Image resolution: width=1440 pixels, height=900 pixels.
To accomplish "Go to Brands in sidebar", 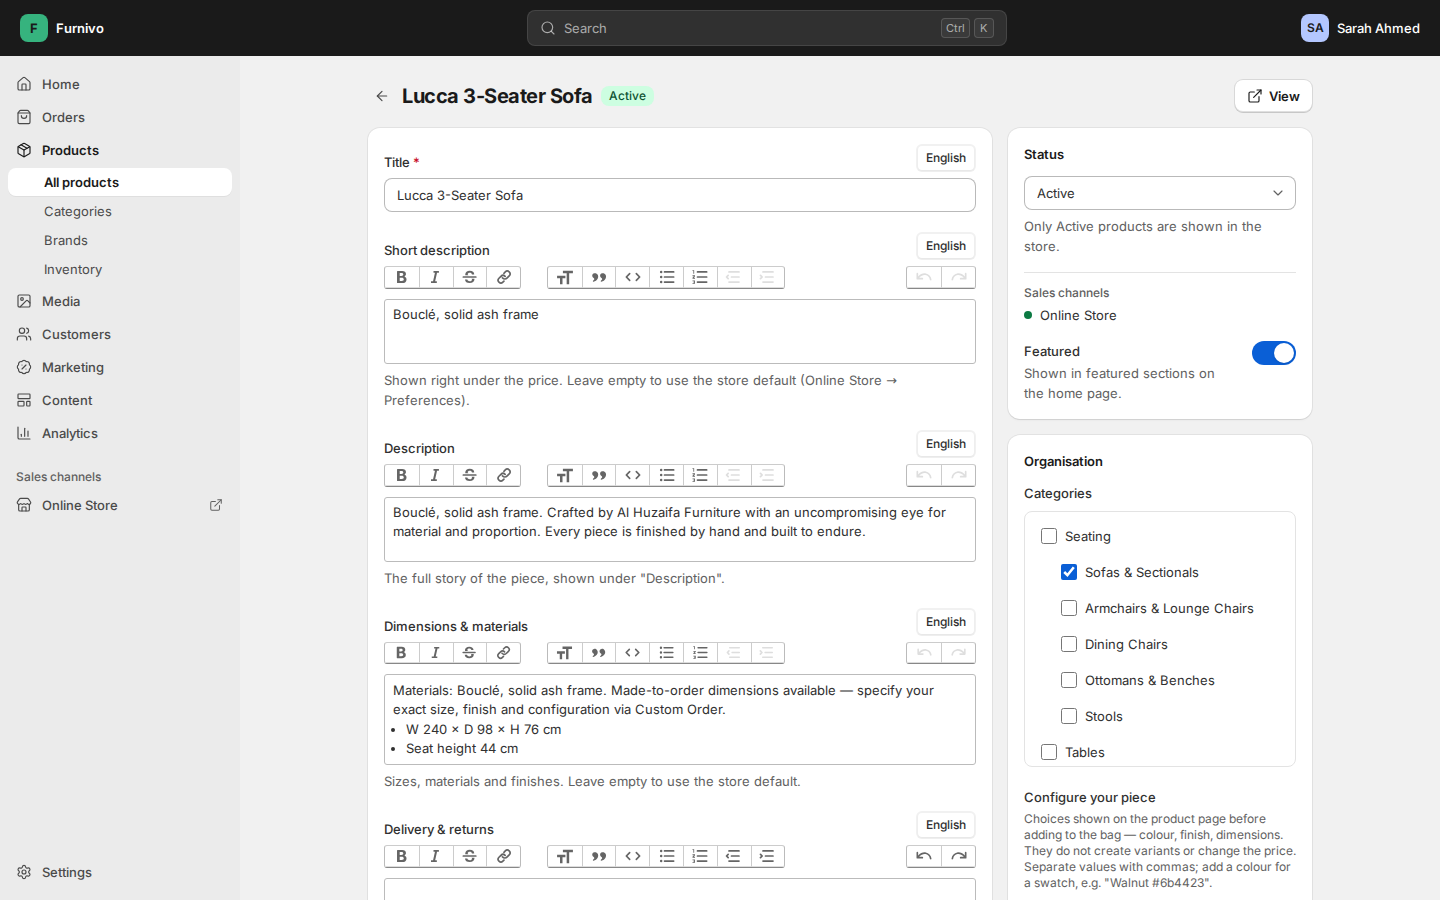I will pos(120,240).
